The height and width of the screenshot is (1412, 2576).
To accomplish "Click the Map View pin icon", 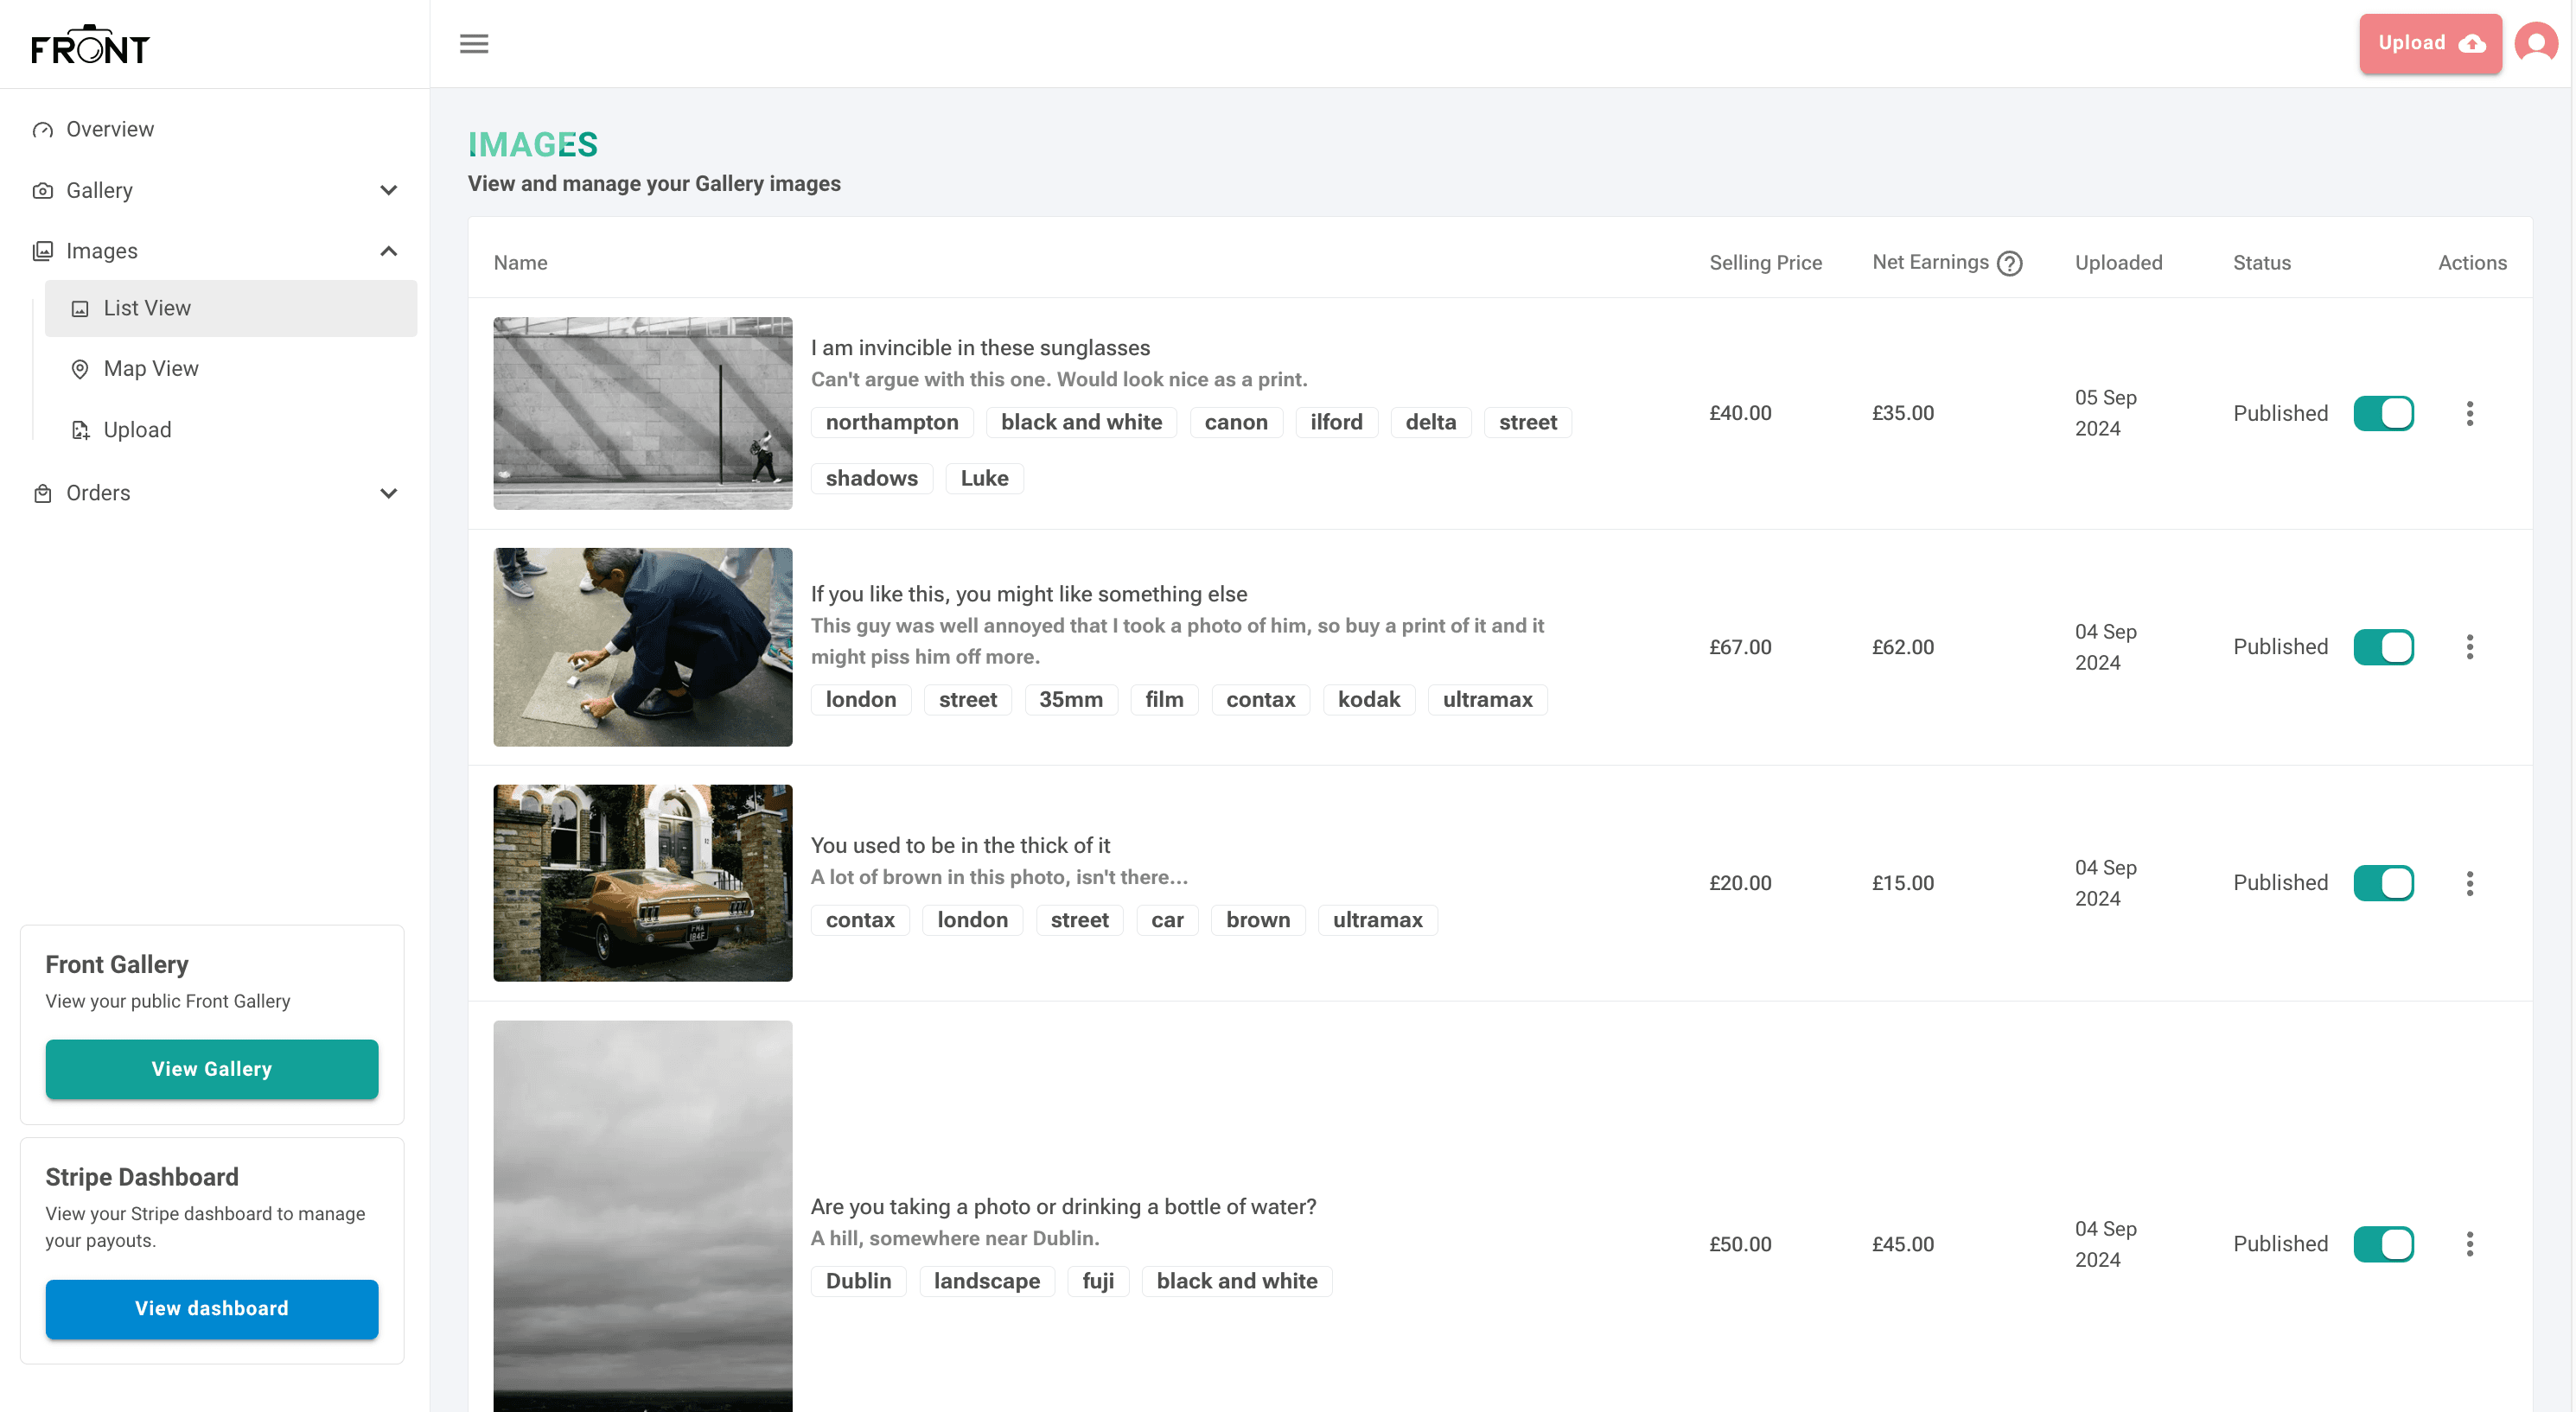I will [x=80, y=369].
